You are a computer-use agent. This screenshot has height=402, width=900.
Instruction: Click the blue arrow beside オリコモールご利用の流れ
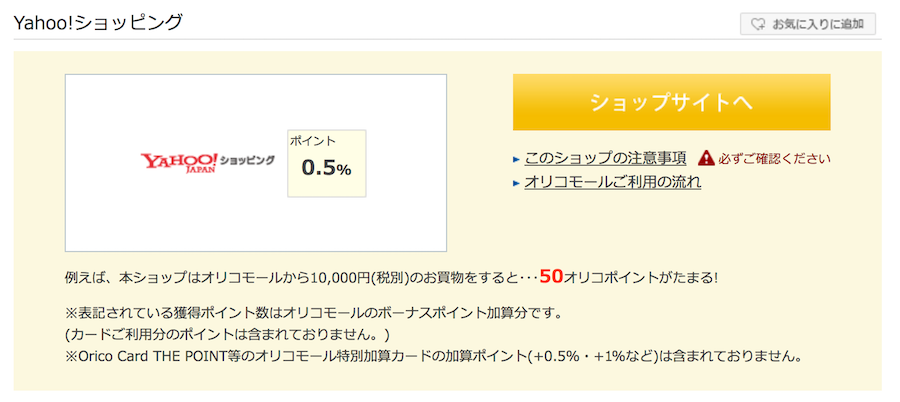[x=516, y=184]
